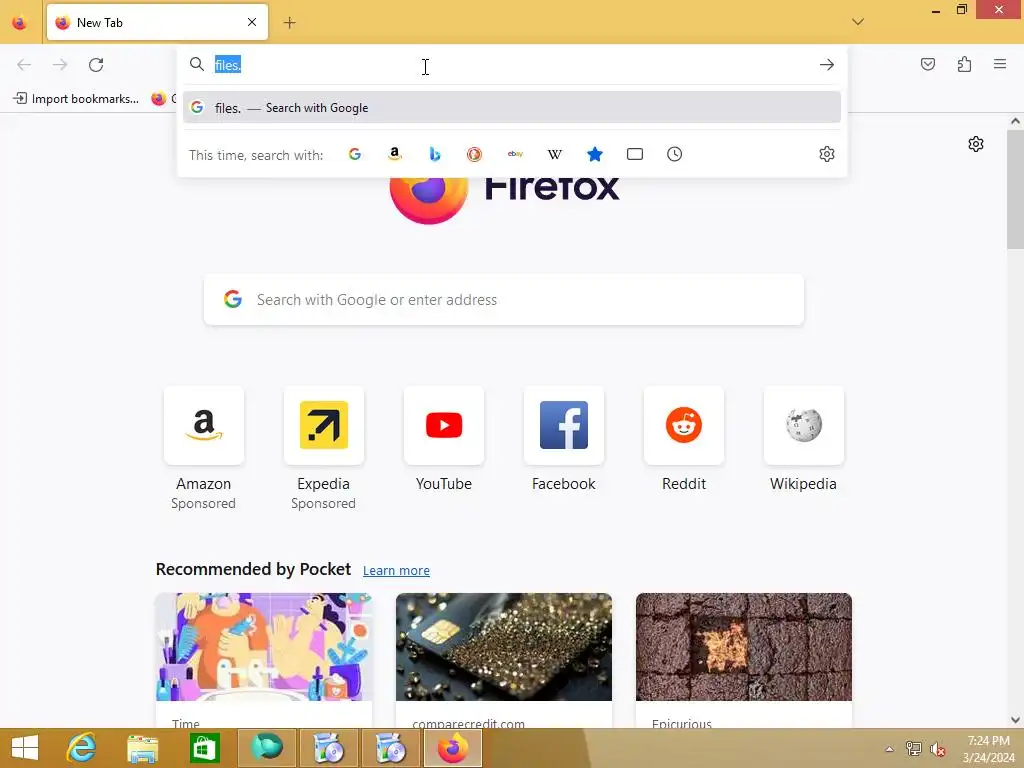1024x768 pixels.
Task: Open the Windows Store taskbar icon
Action: (204, 748)
